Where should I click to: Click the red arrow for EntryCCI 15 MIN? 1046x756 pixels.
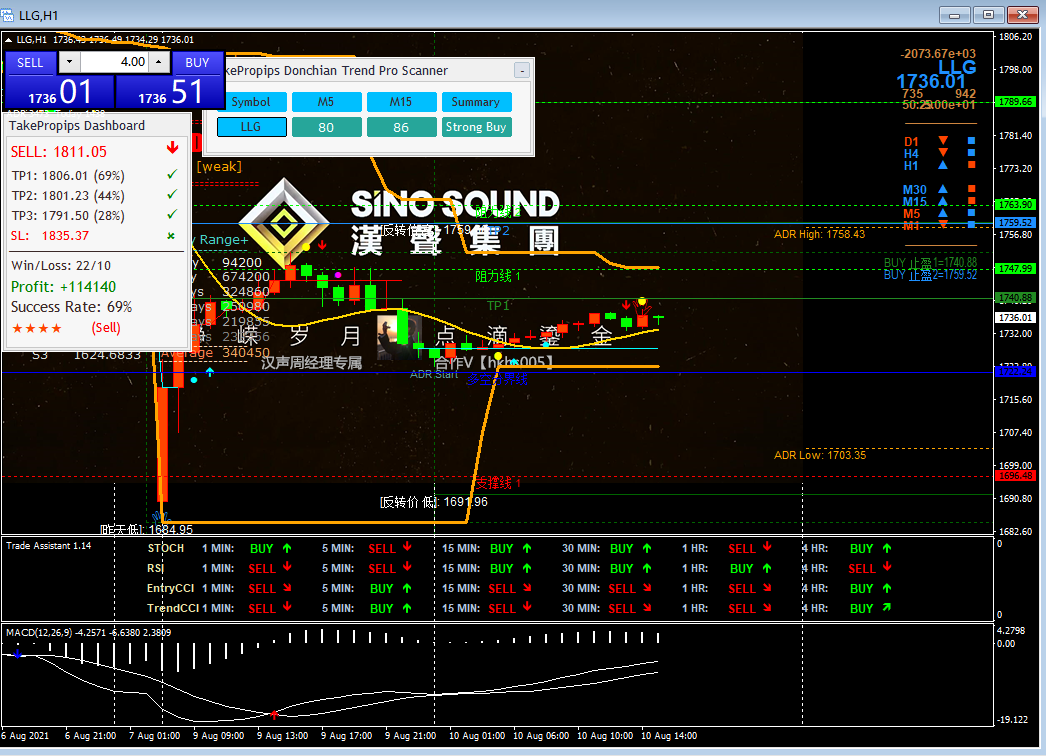point(527,588)
